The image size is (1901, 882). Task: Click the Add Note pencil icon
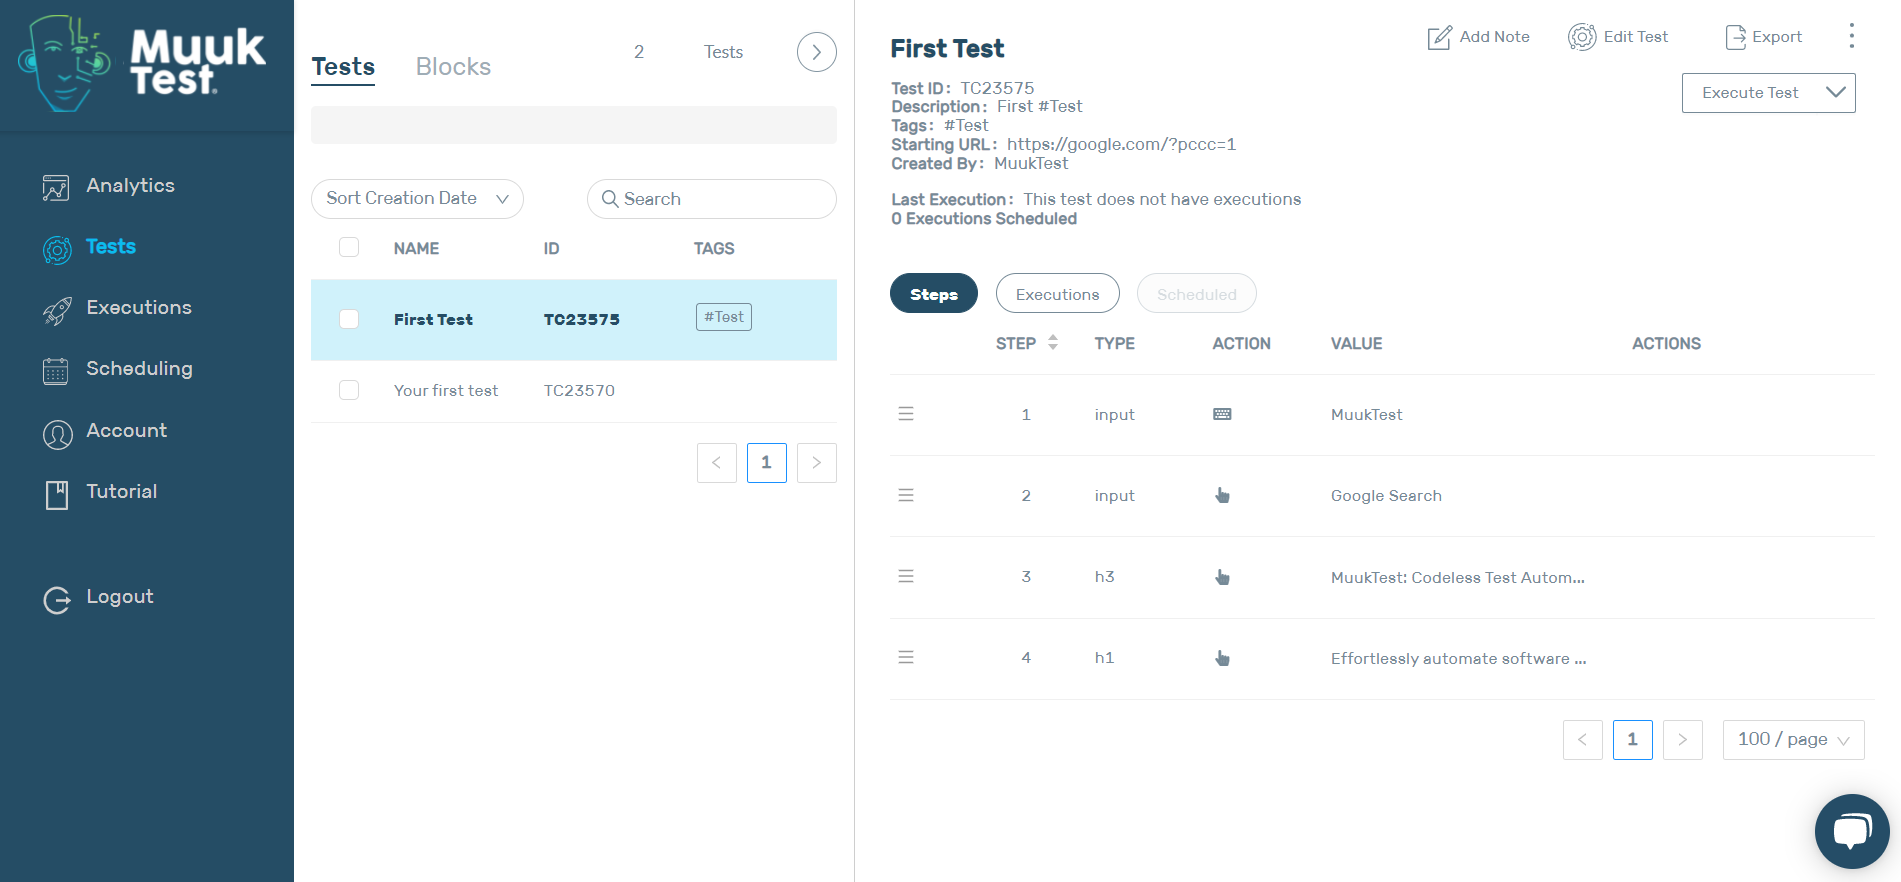1439,38
